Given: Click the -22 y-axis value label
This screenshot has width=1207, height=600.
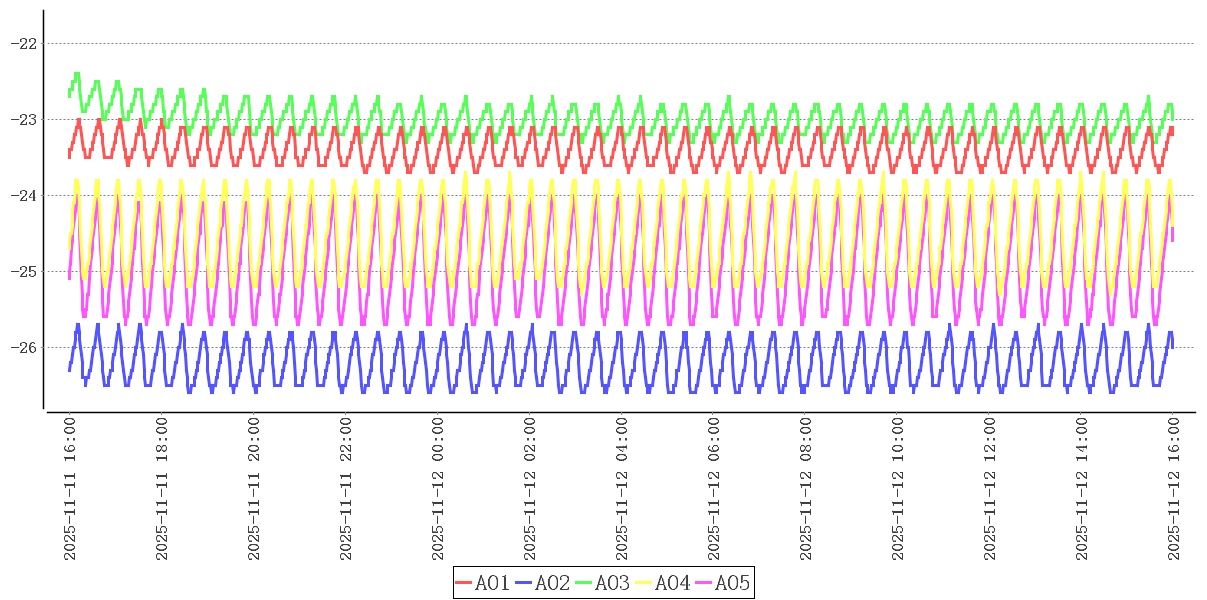Looking at the screenshot, I should point(23,43).
